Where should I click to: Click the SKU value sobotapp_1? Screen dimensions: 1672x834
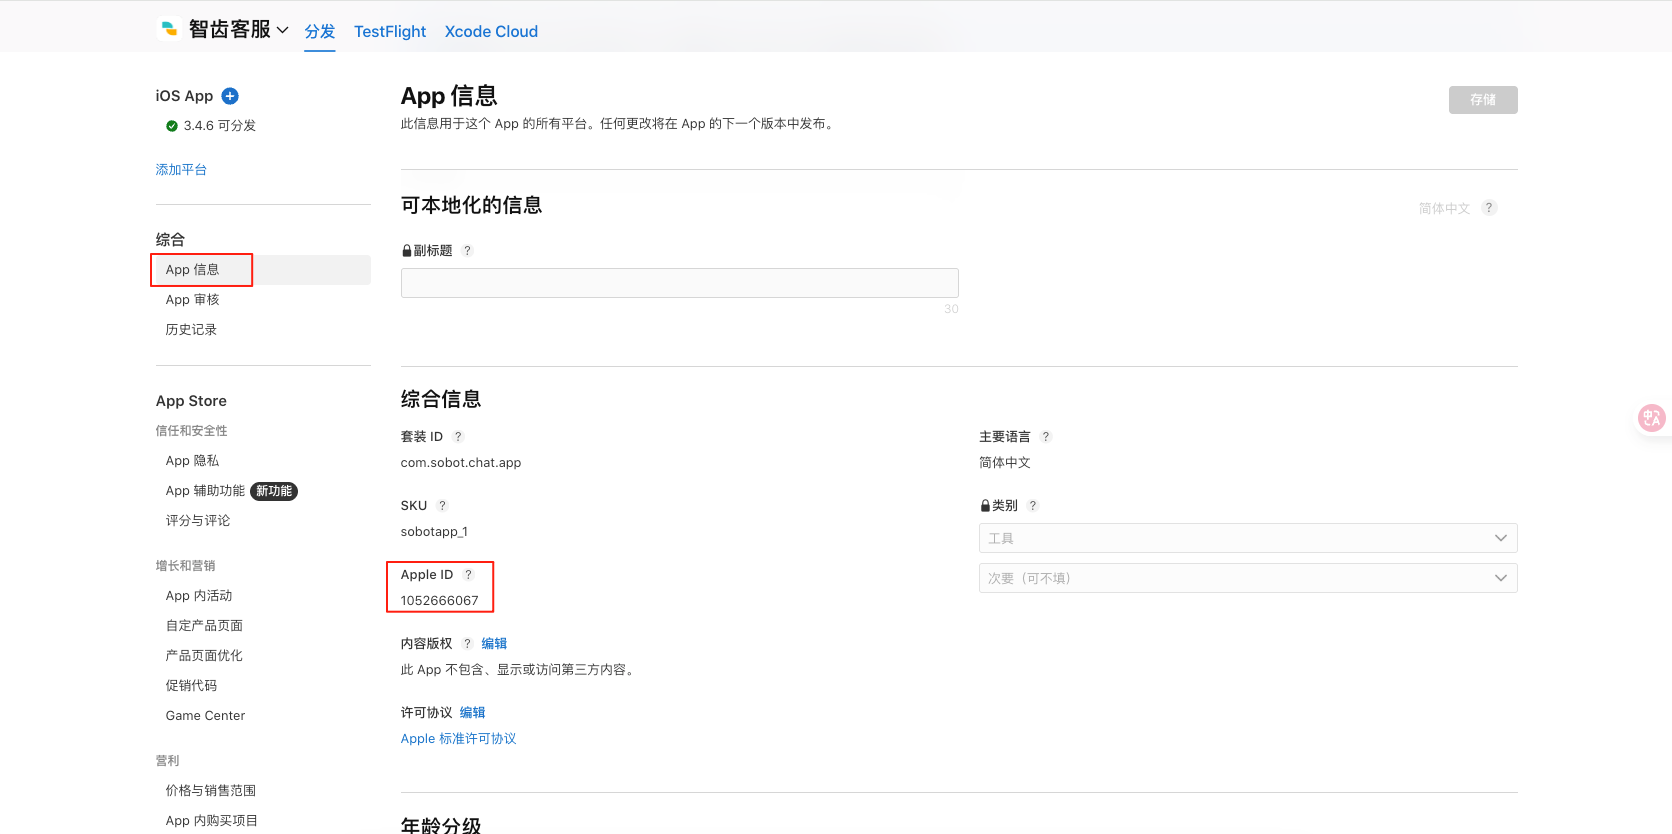(434, 532)
